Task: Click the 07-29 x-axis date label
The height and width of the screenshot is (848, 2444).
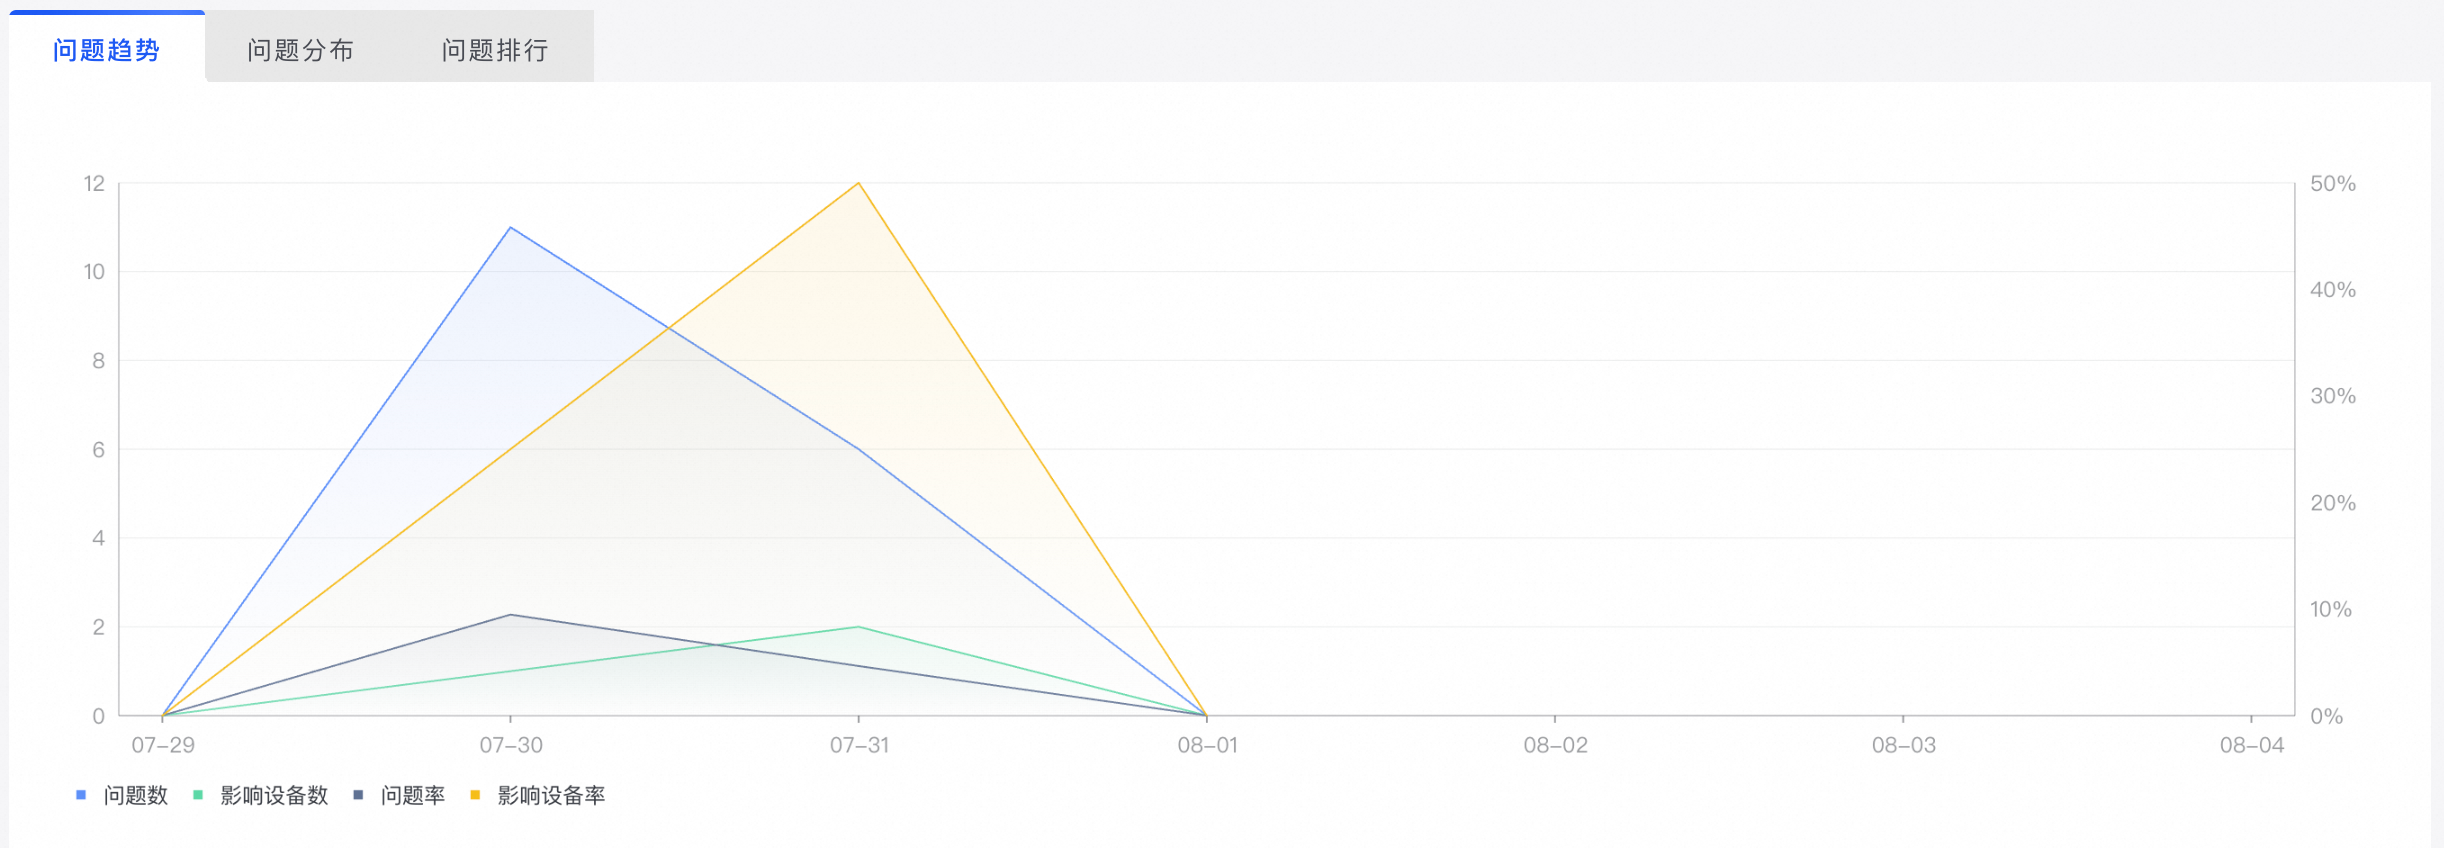Action: tap(163, 745)
